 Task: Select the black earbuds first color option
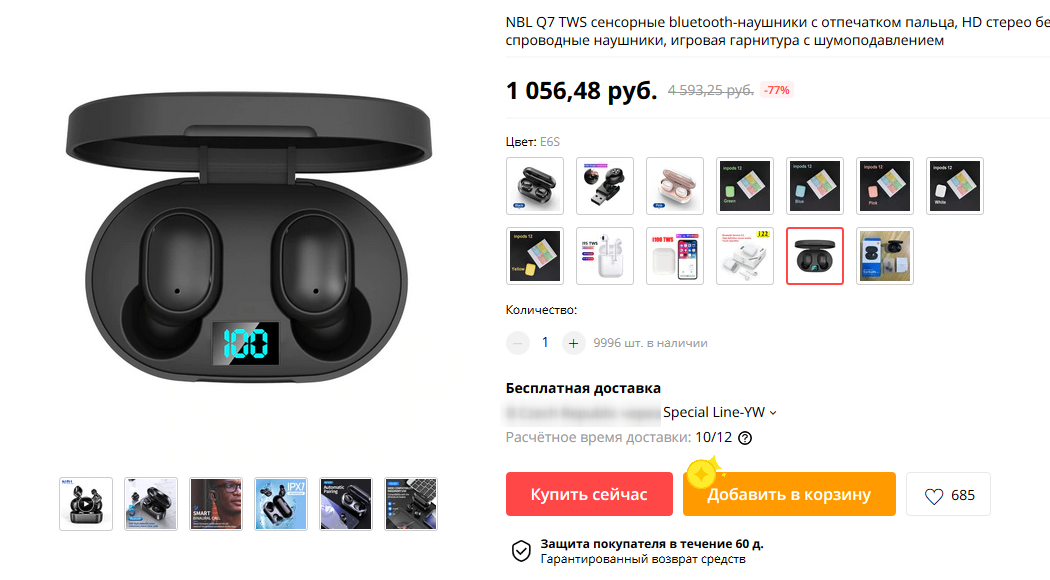pos(535,186)
